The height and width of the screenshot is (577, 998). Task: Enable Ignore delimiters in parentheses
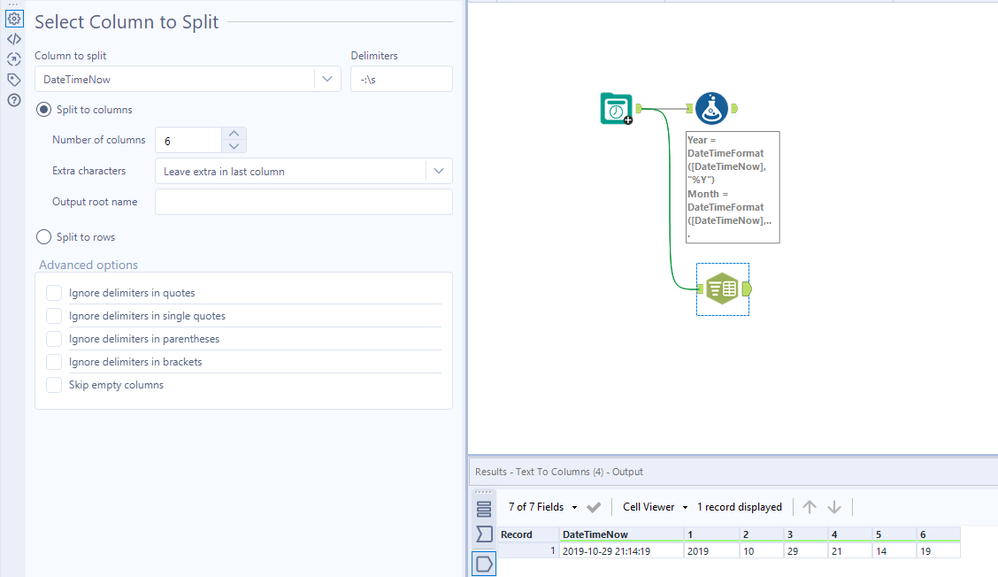click(54, 338)
